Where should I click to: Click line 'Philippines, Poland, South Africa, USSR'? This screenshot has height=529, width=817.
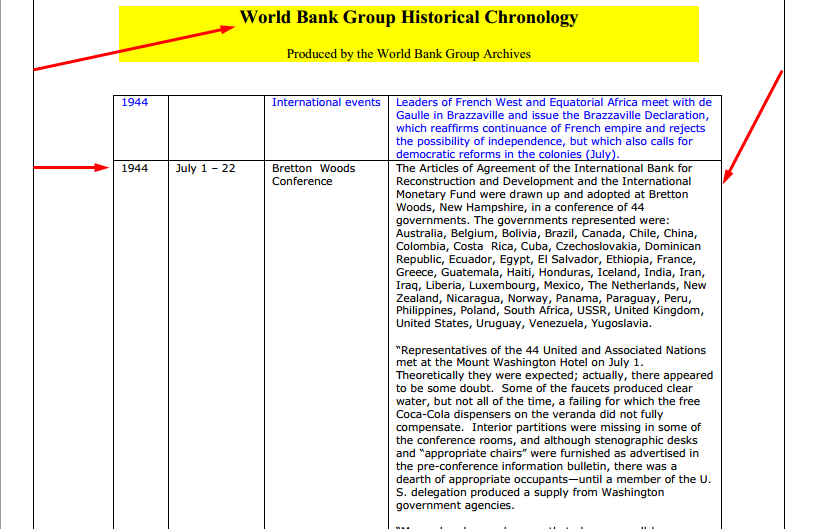pos(550,310)
